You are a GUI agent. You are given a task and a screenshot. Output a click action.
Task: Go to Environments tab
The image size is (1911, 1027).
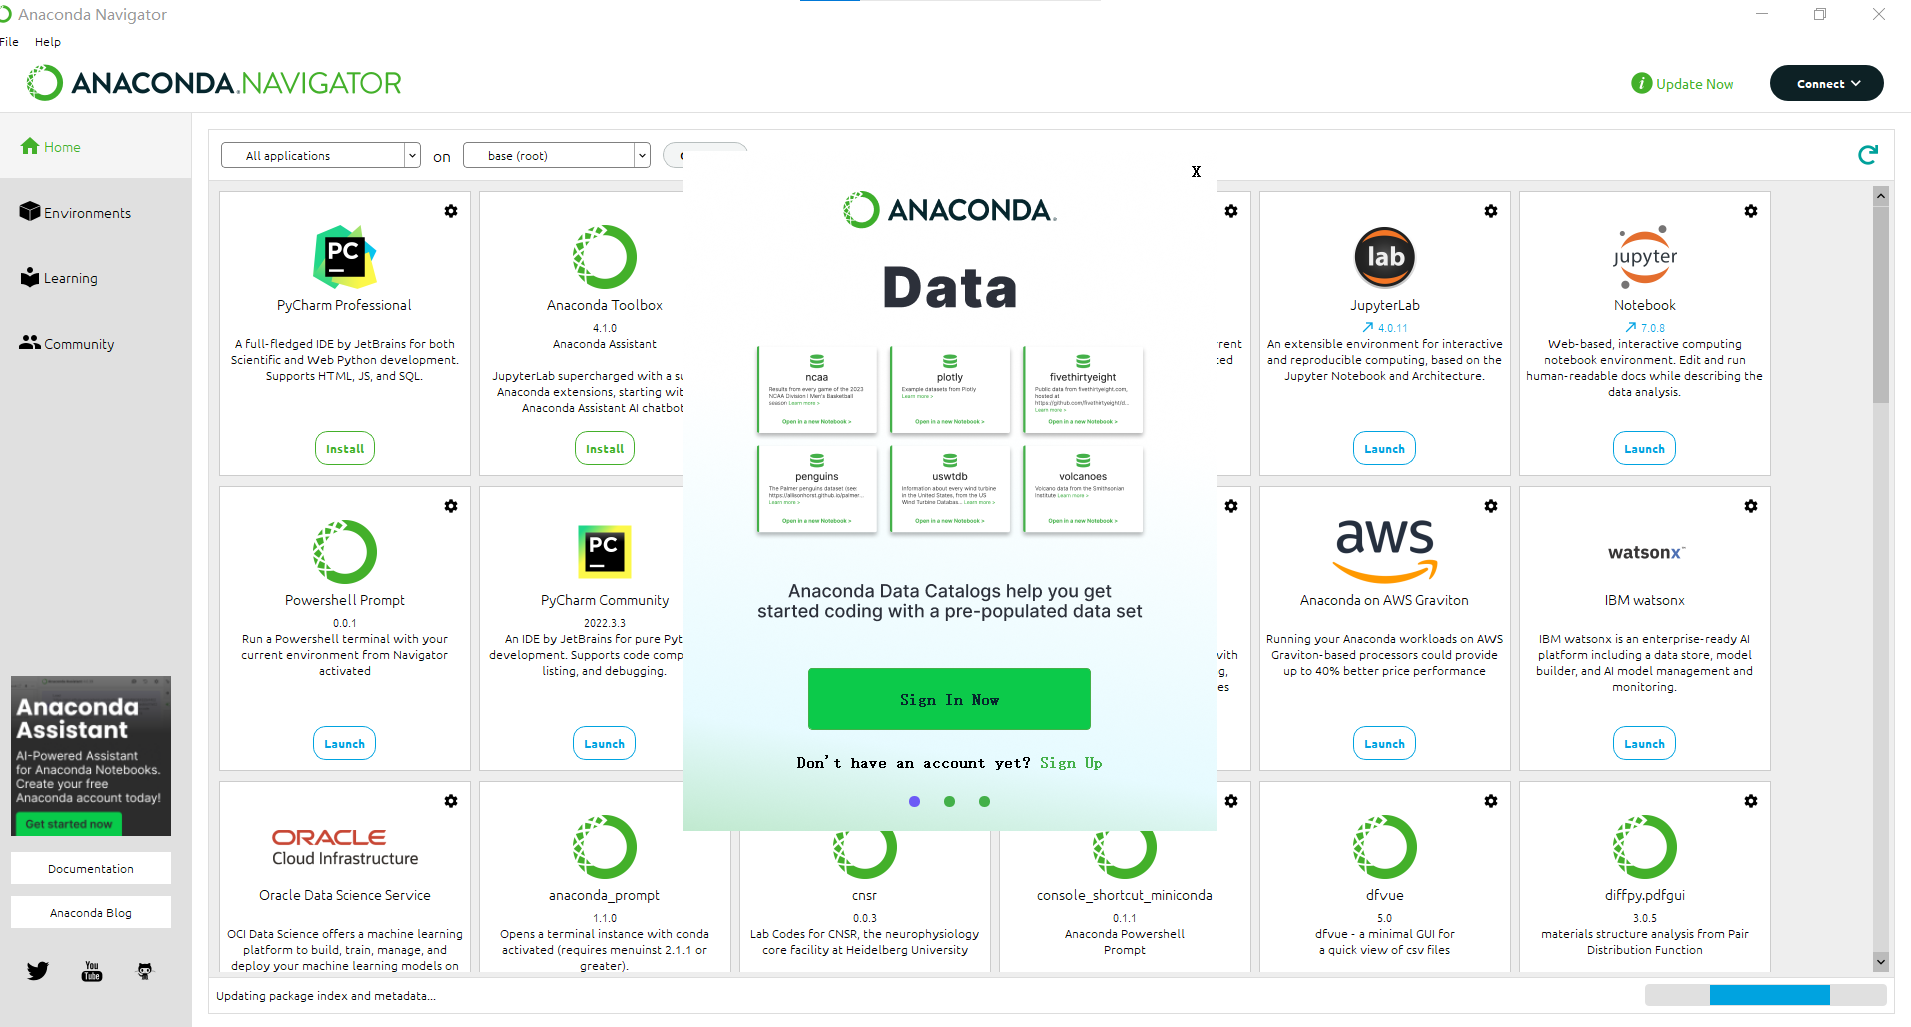coord(75,213)
